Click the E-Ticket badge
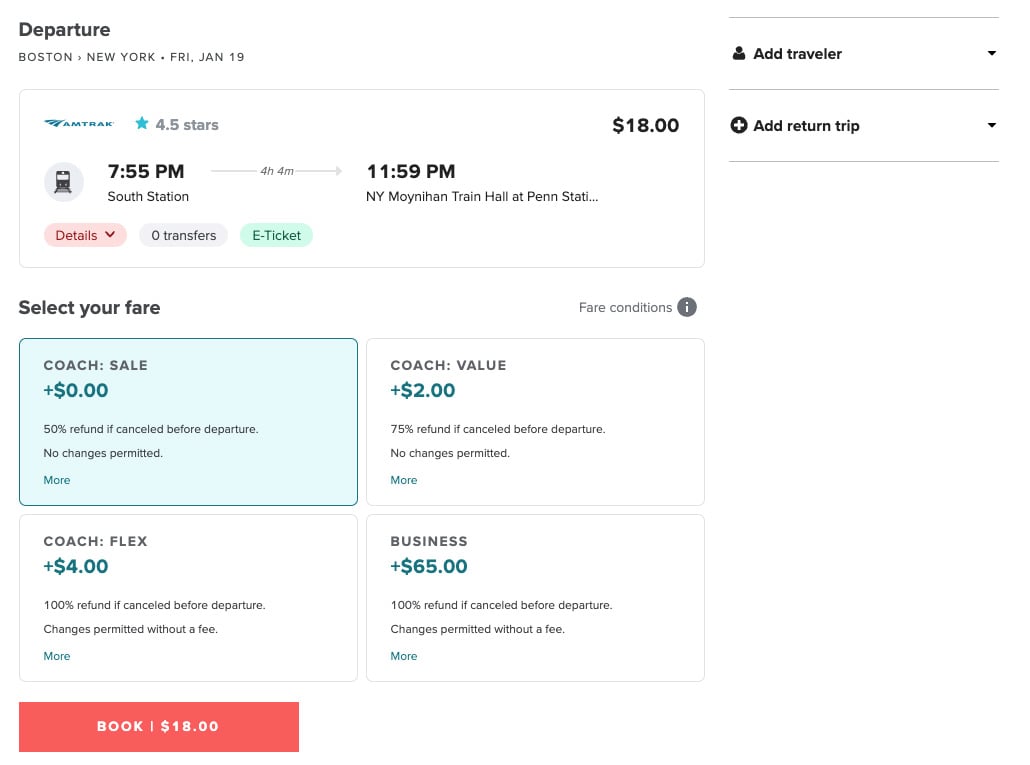Screen dimensions: 1030x765 pos(276,235)
